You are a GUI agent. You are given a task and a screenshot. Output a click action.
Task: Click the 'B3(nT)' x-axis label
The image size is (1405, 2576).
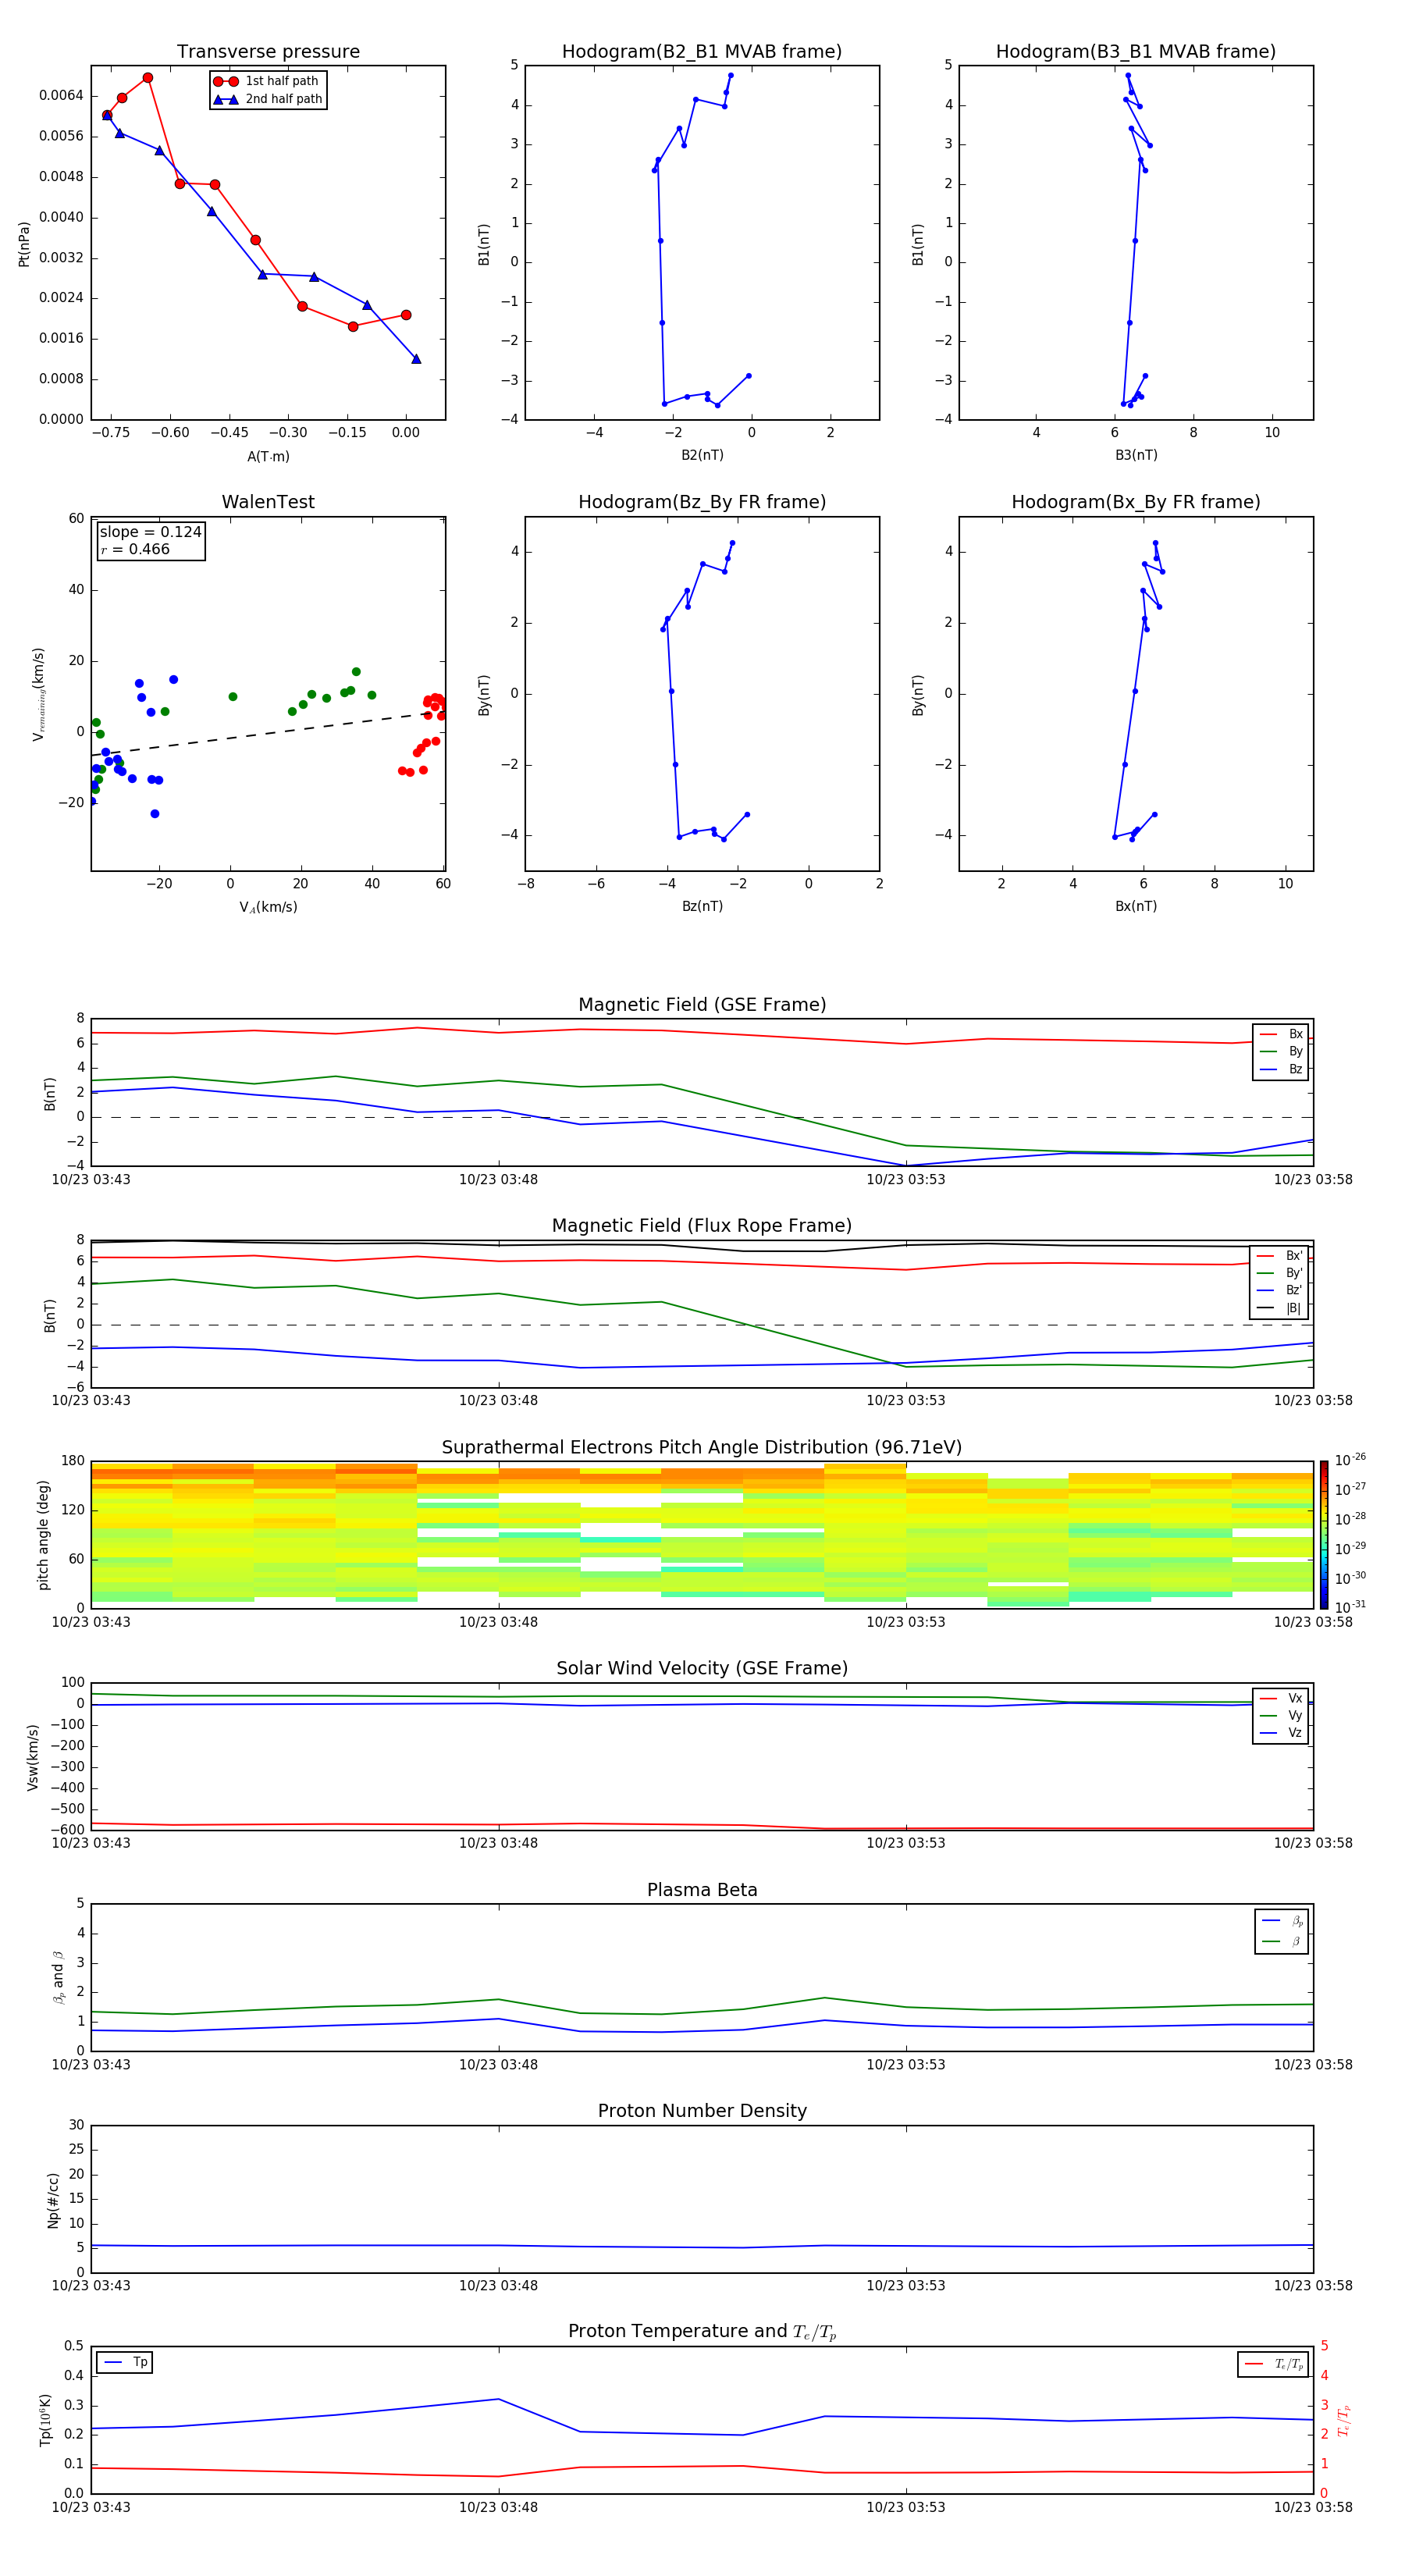click(x=1136, y=455)
